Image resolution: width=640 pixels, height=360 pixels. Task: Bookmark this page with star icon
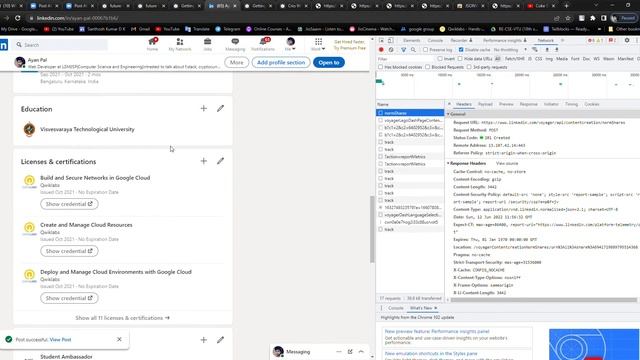(568, 18)
